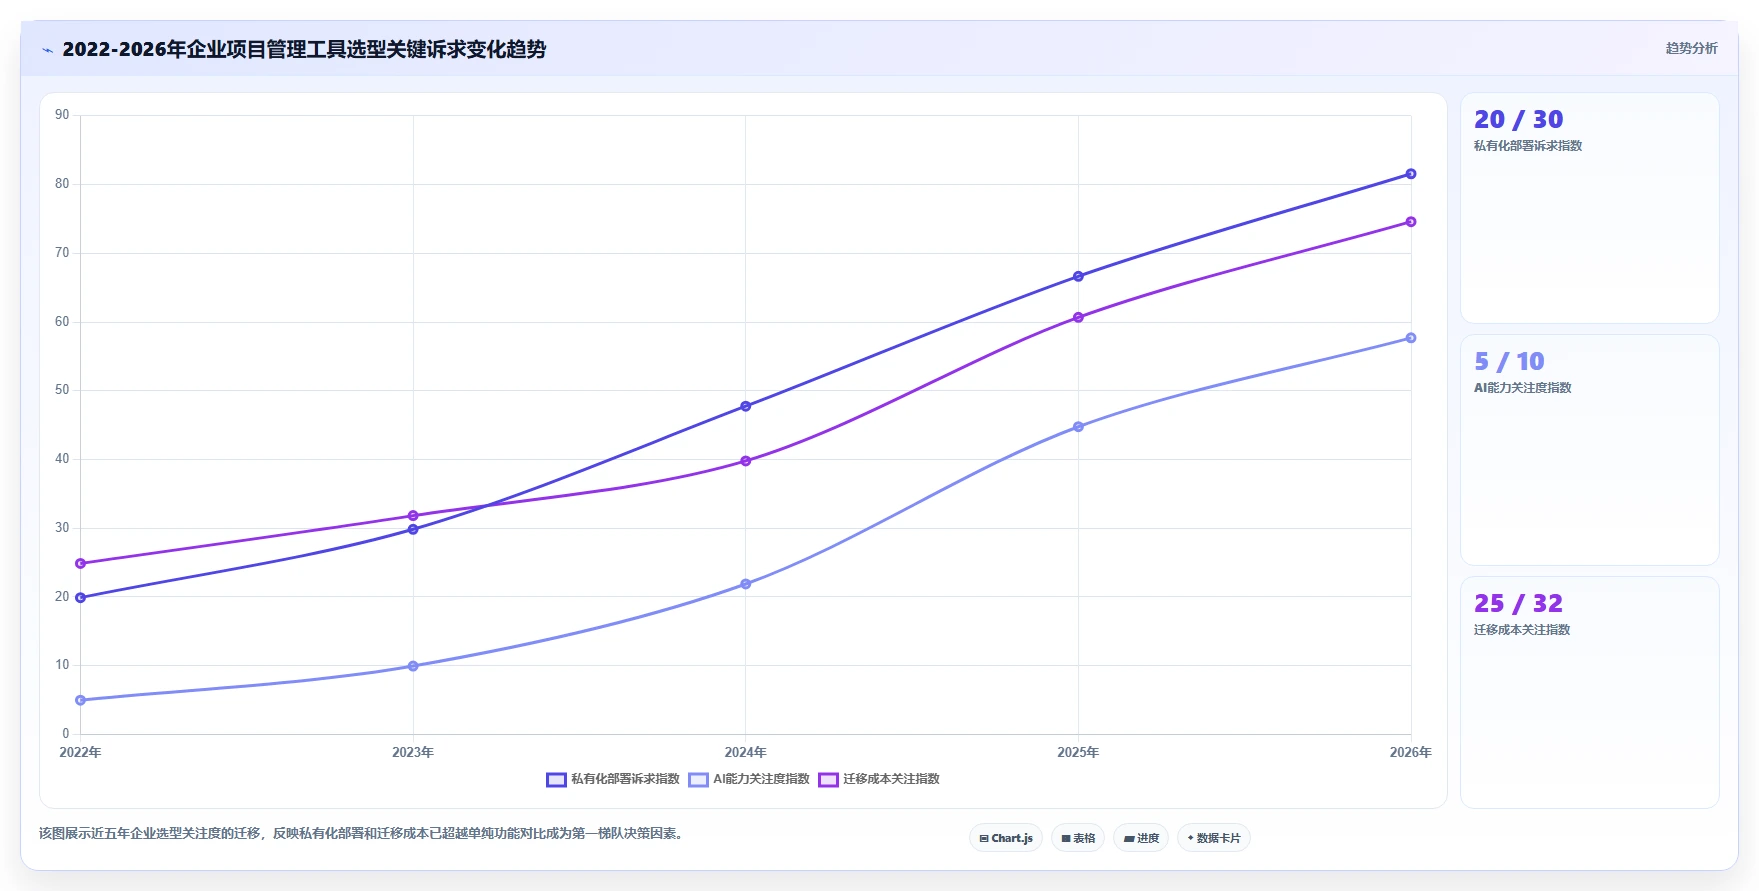The image size is (1759, 891).
Task: Click the 20 / 30 value in the first card
Action: point(1518,120)
